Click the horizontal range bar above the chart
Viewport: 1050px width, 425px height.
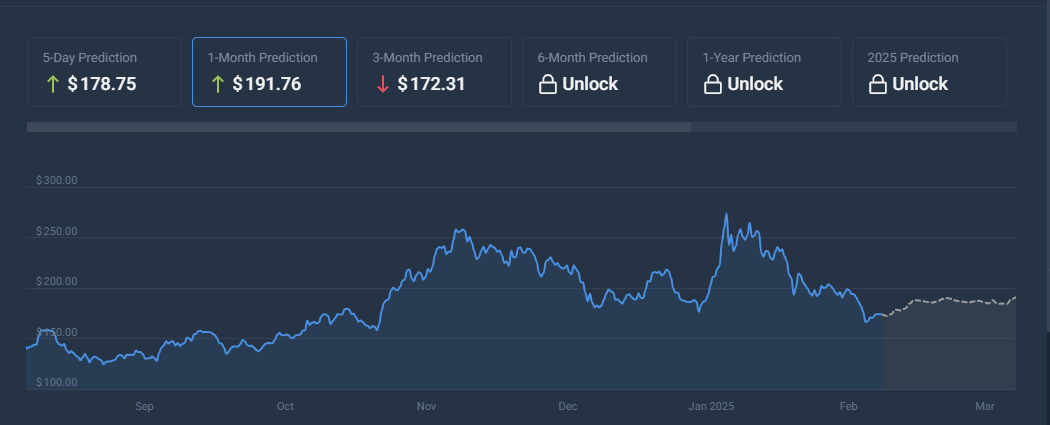pyautogui.click(x=522, y=127)
